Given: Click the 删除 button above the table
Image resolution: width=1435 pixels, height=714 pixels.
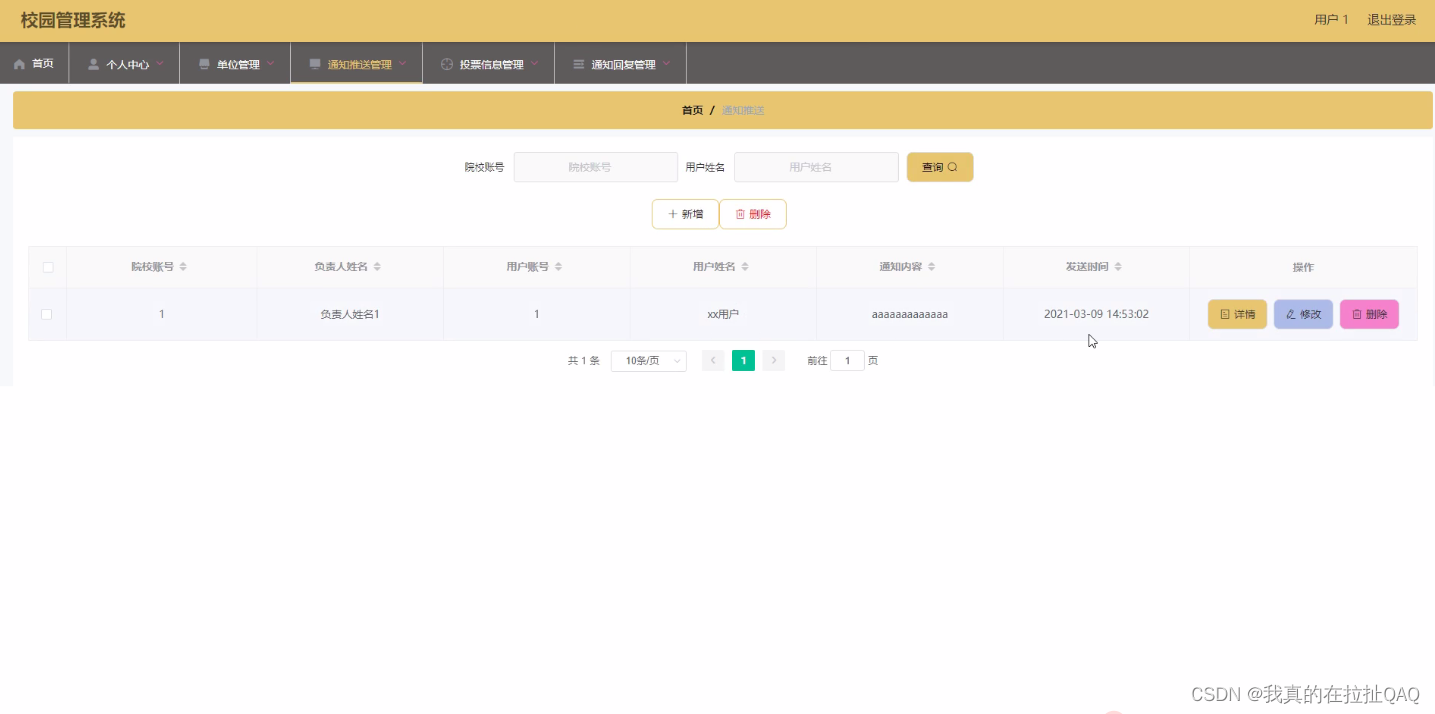Looking at the screenshot, I should (753, 214).
